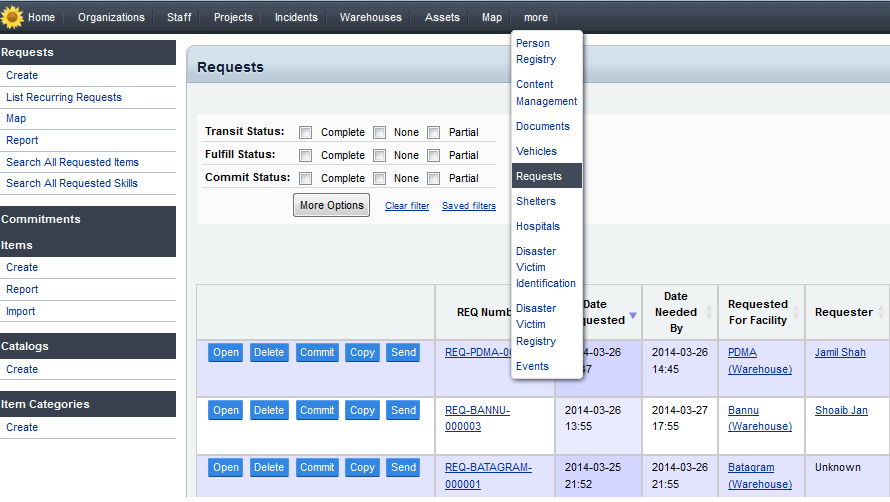
Task: Sort using Date Needed By arrows
Action: pyautogui.click(x=710, y=312)
